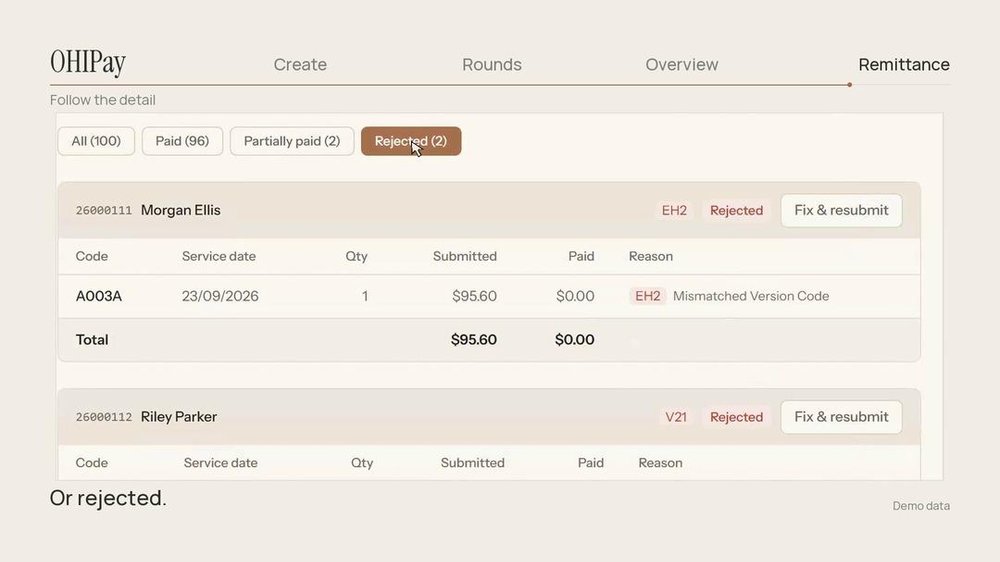Click EH2 reason badge in A003A row

point(647,296)
